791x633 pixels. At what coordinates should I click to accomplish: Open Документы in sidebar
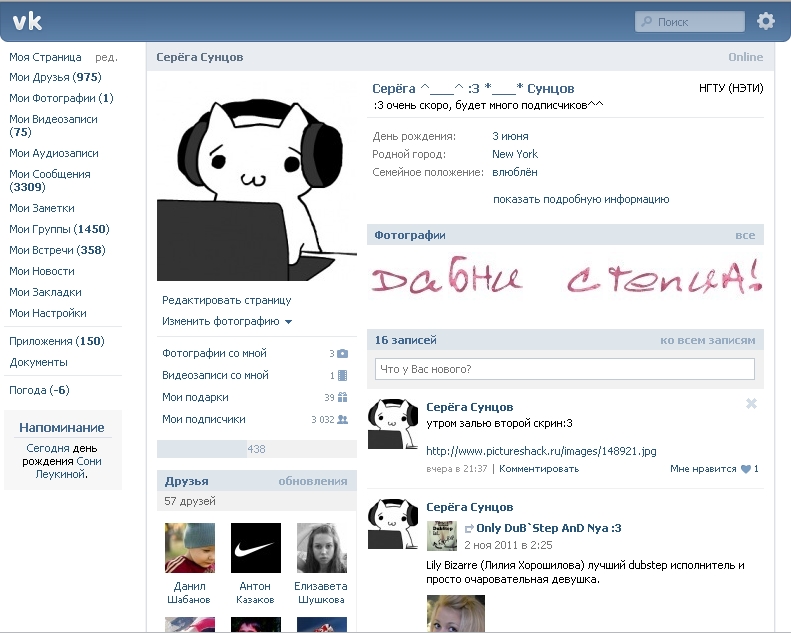pyautogui.click(x=38, y=362)
